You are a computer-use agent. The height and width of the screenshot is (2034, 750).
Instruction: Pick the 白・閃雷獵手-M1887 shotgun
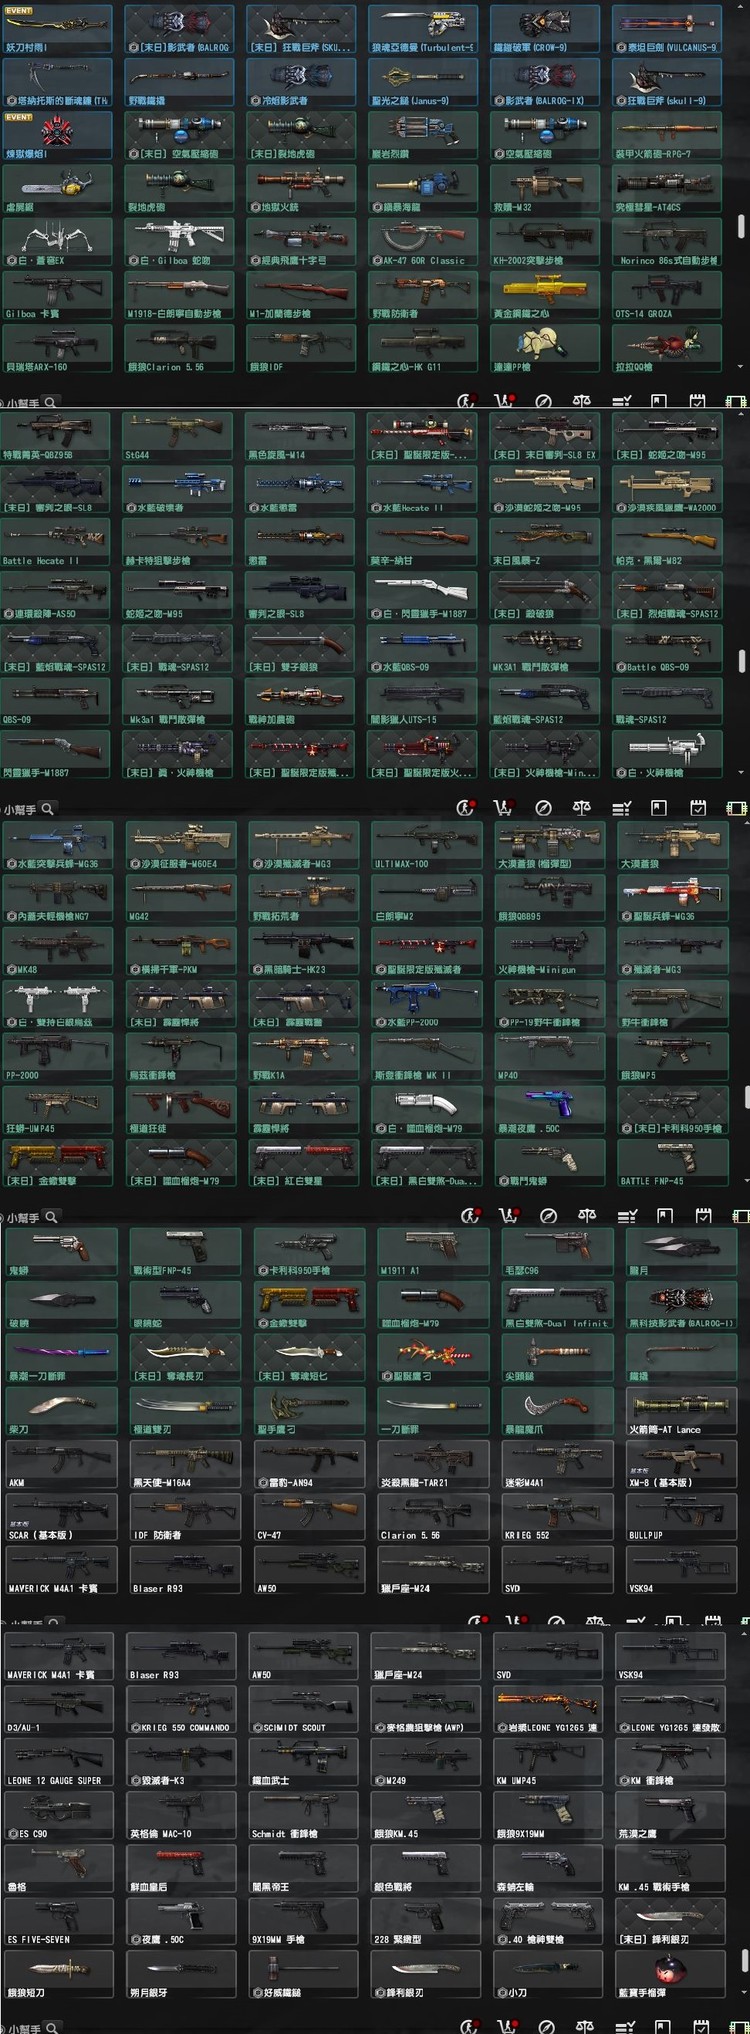point(422,595)
